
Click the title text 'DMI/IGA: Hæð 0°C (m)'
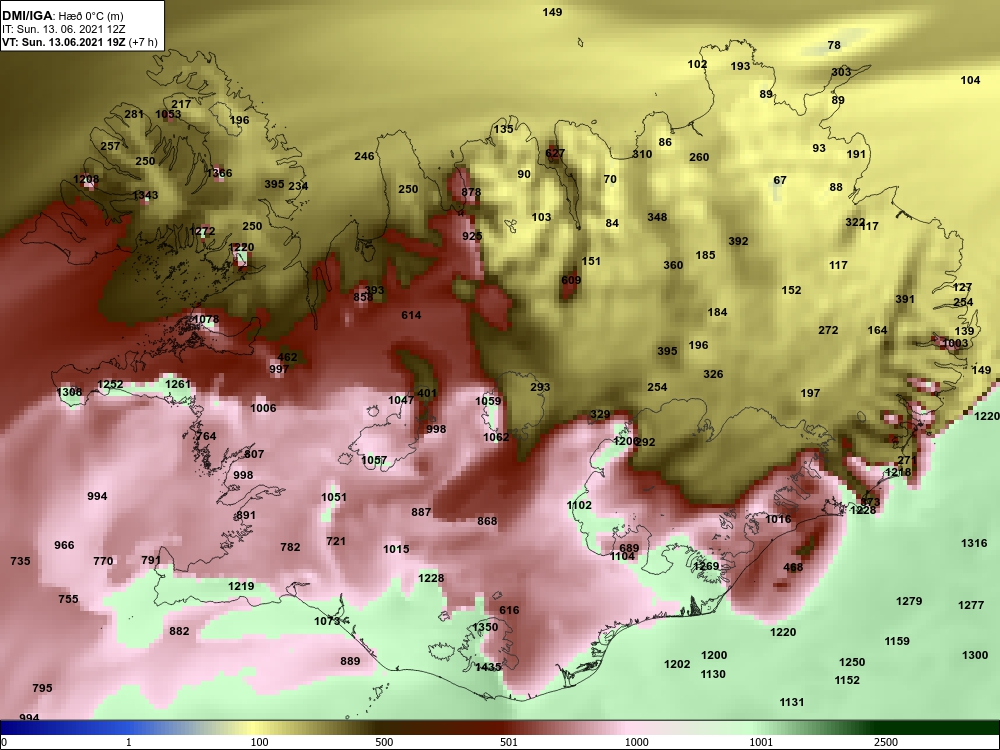coord(62,17)
